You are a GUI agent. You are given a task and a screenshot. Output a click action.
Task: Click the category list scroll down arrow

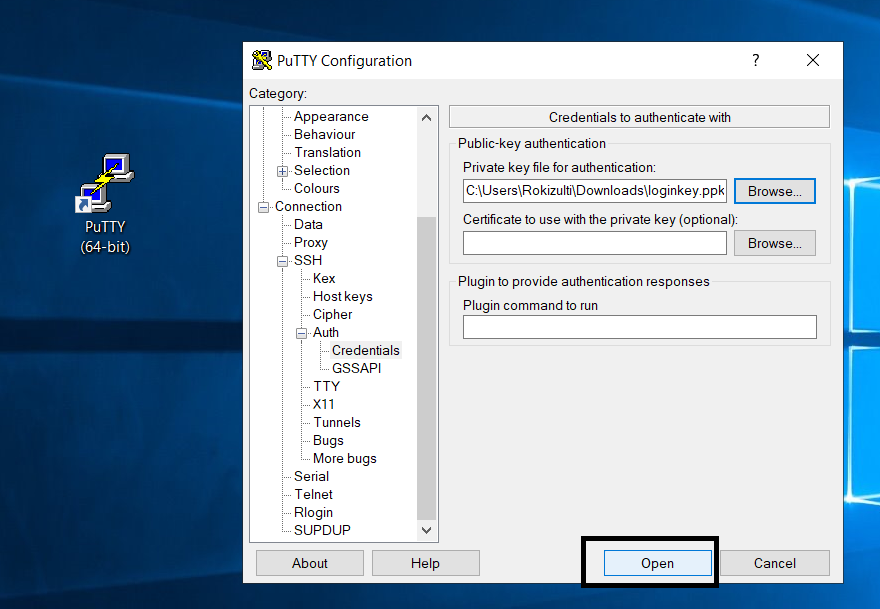[427, 530]
